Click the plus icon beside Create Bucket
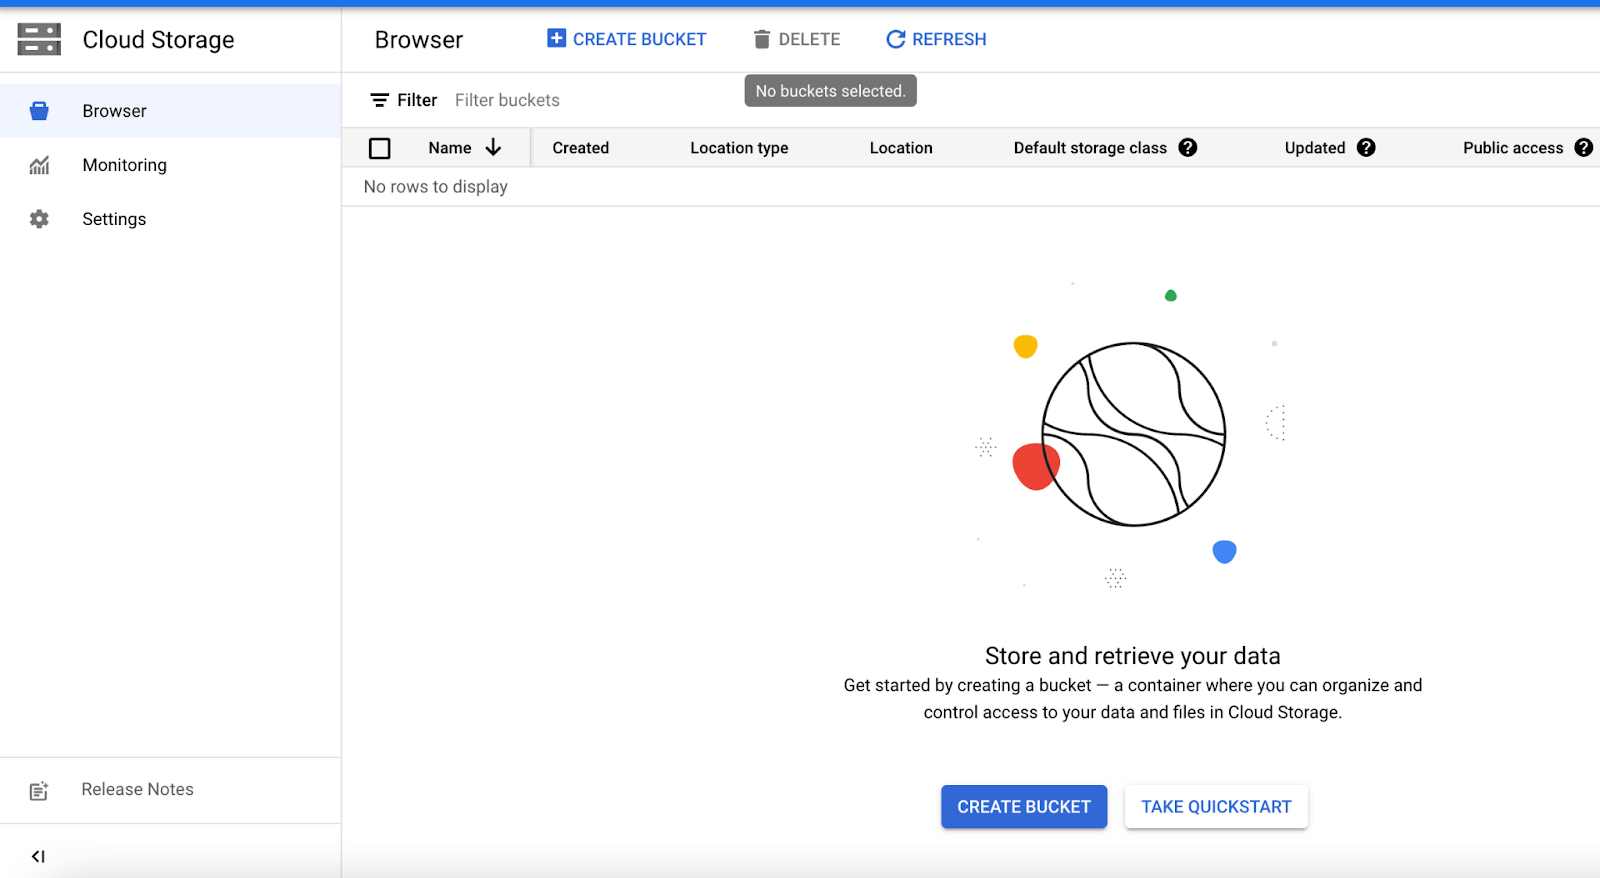This screenshot has width=1600, height=878. pyautogui.click(x=556, y=38)
